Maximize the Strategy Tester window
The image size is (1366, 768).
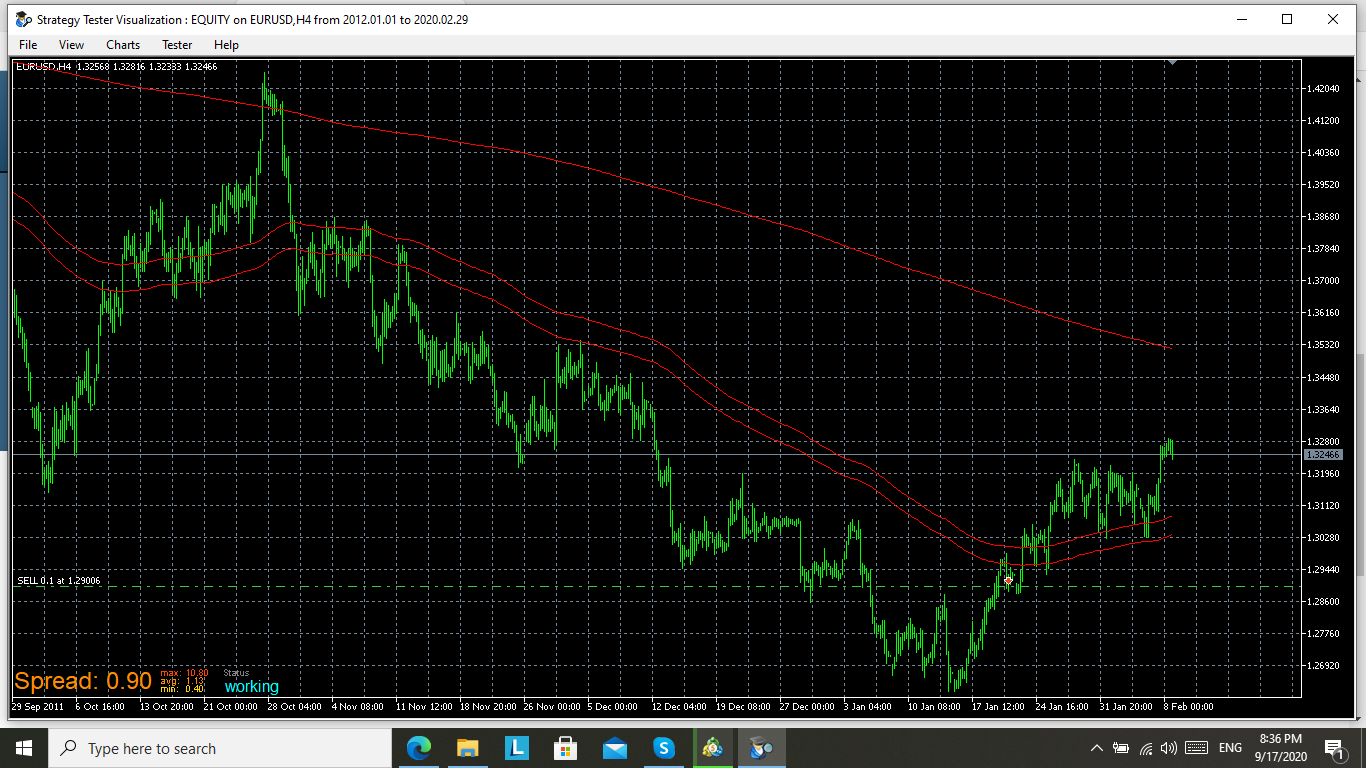[x=1288, y=19]
